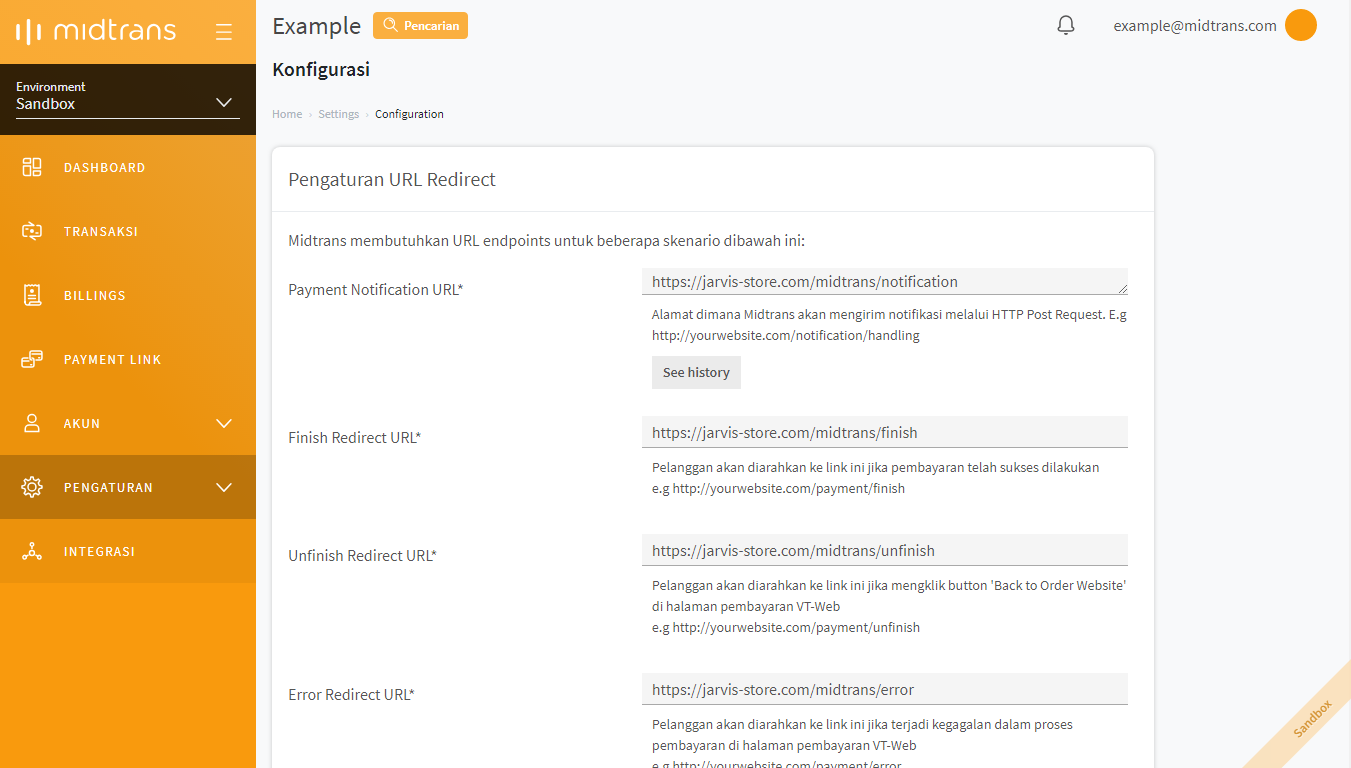The height and width of the screenshot is (768, 1351).
Task: Click the Example merchant name
Action: coord(316,26)
